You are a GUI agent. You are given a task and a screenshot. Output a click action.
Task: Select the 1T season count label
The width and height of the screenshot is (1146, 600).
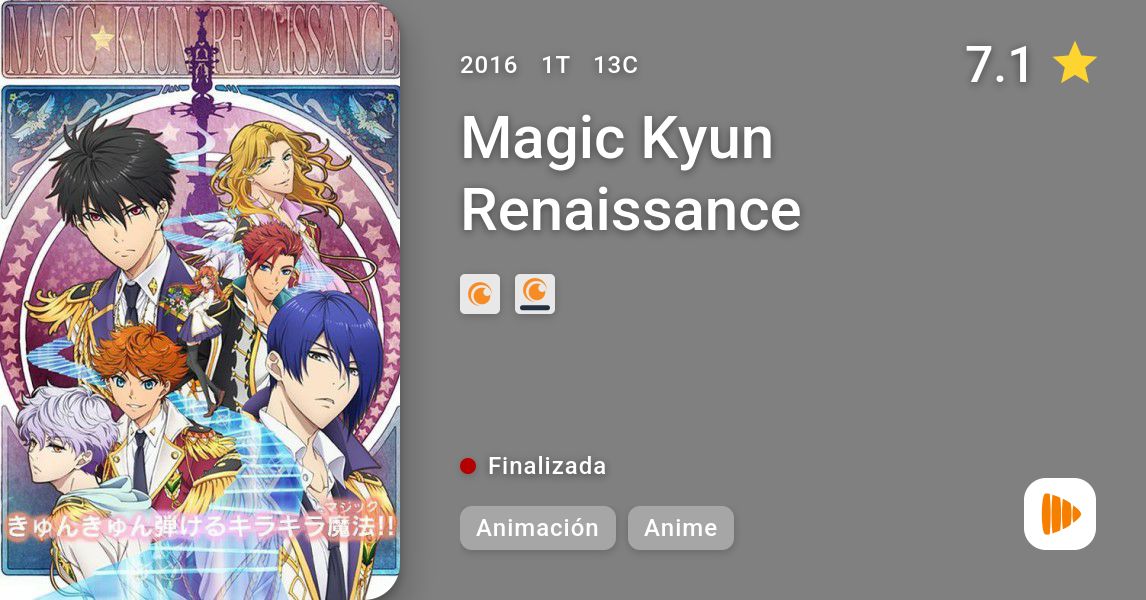click(555, 65)
